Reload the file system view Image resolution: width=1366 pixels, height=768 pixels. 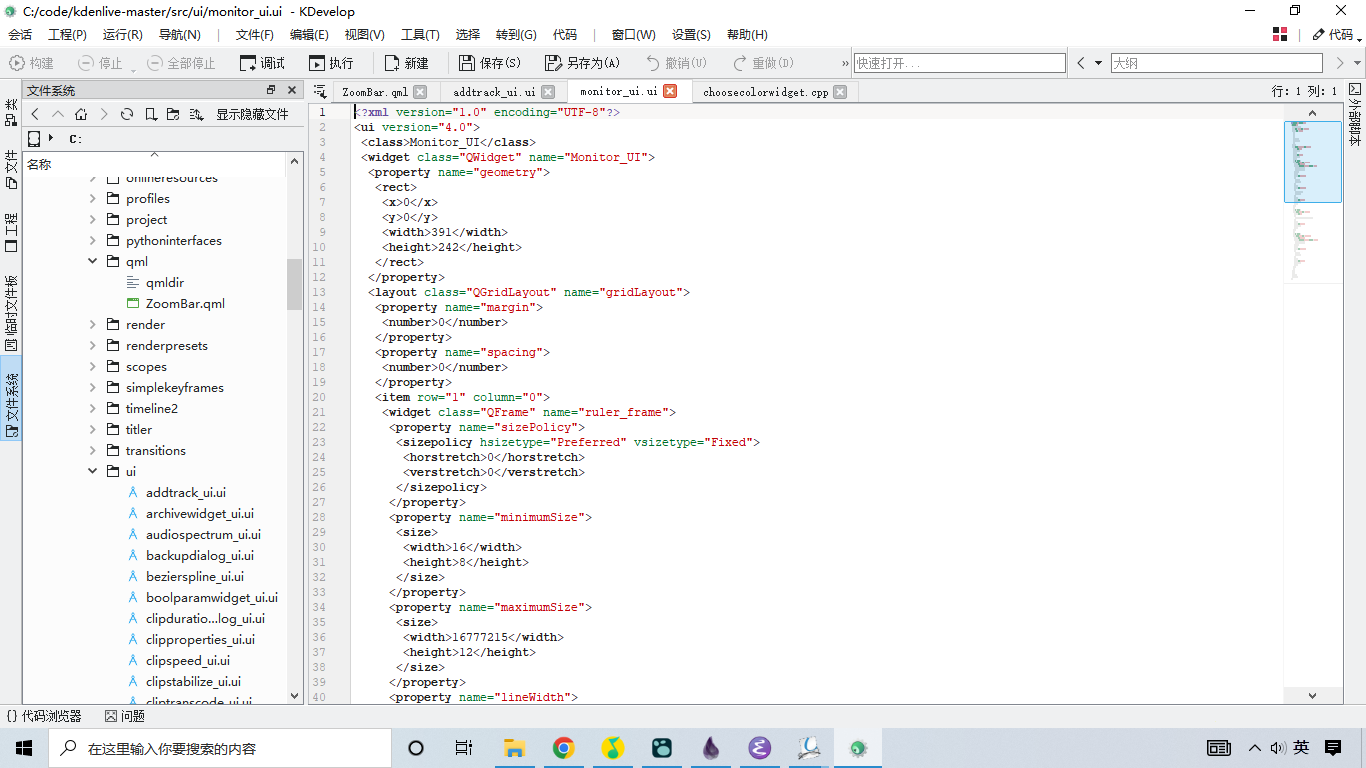127,114
